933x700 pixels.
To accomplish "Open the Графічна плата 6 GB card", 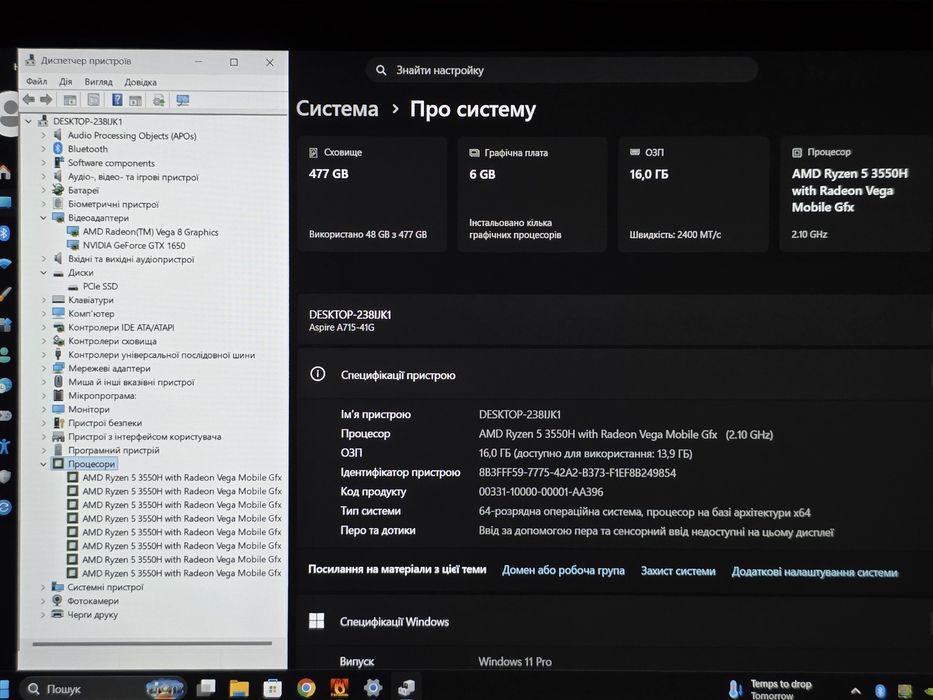I will pos(533,194).
